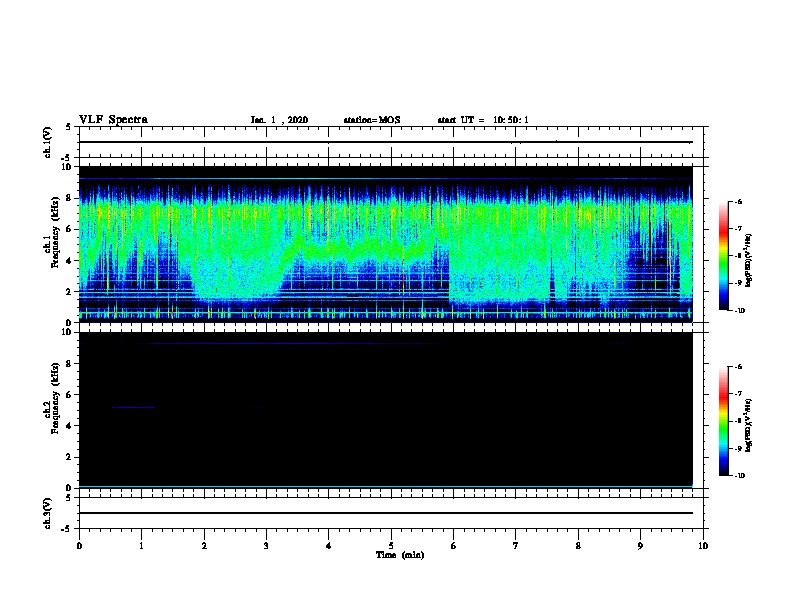Screen dimensions: 792x612
Task: Click the ch.2 spectrogram color scale bar
Action: 723,421
